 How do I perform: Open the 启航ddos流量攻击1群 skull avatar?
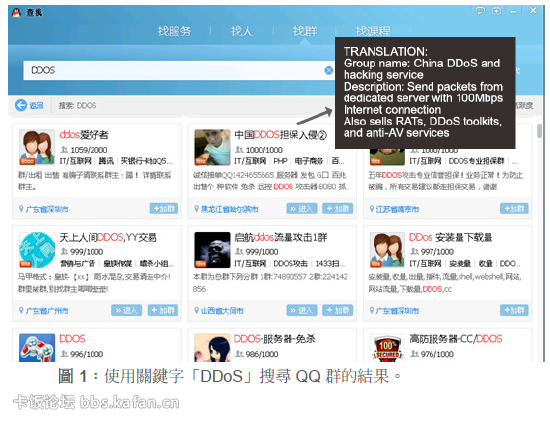tap(212, 250)
